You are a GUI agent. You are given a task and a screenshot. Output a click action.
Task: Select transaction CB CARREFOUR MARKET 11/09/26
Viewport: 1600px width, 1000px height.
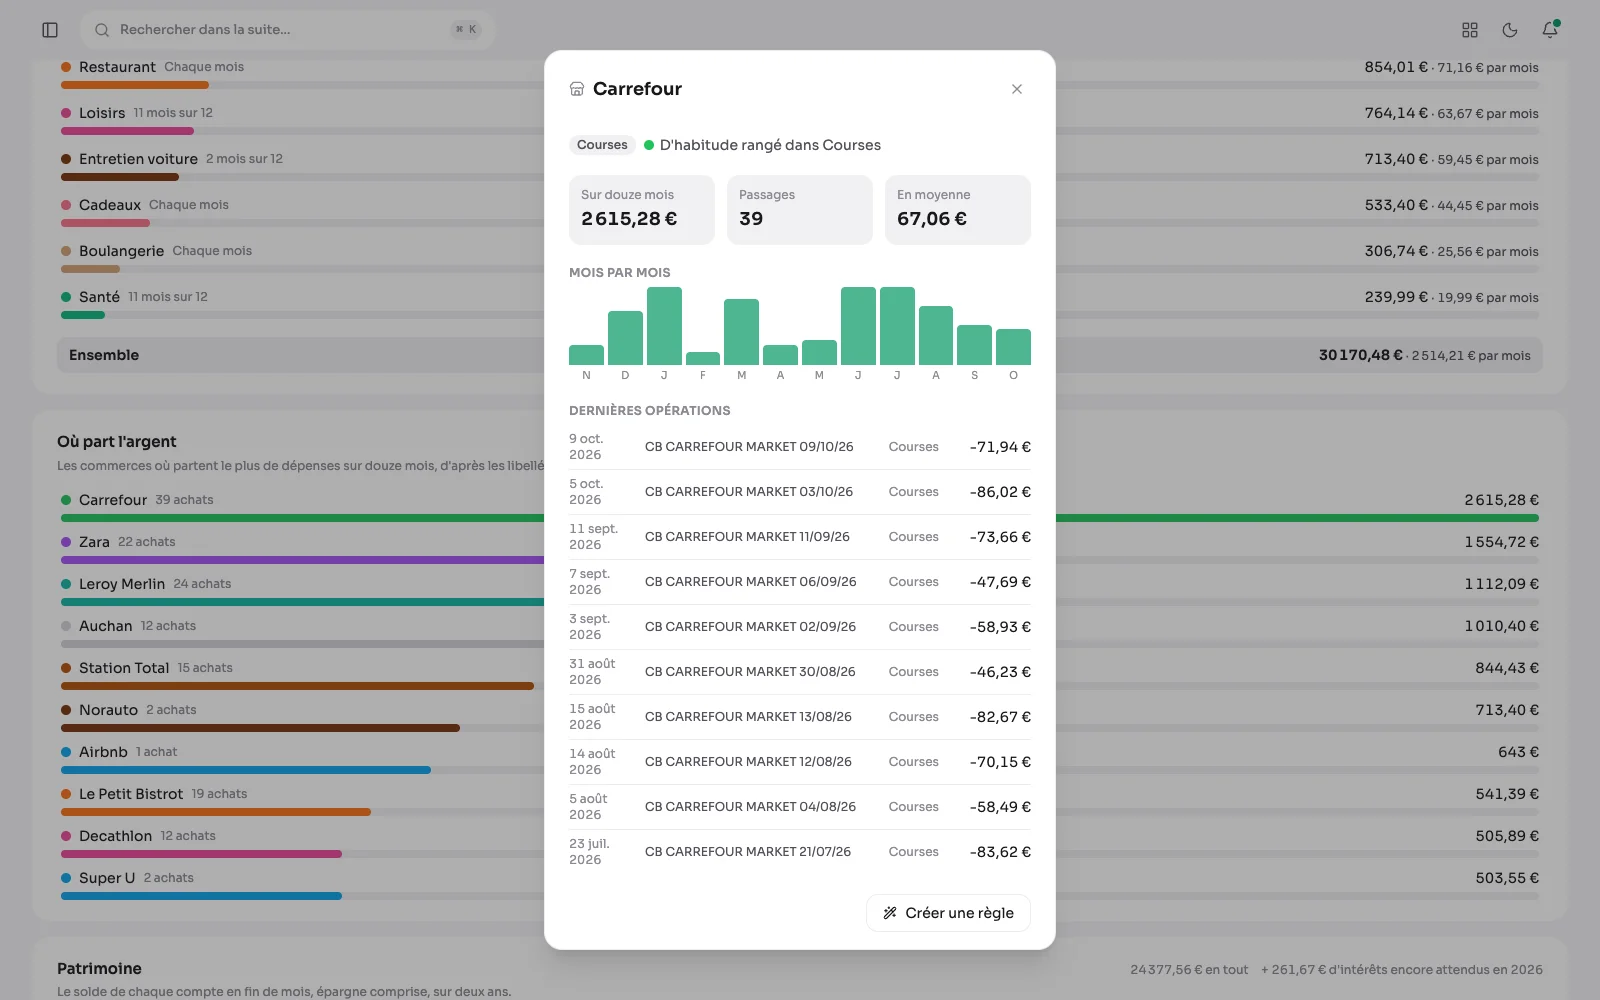[800, 537]
